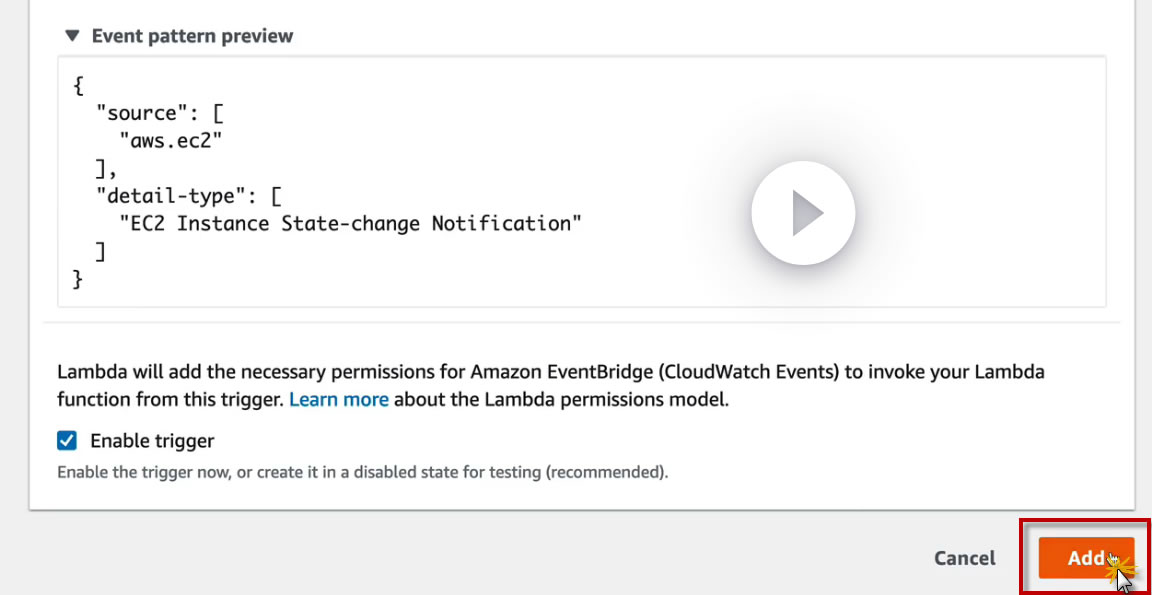Click the opening curly brace of JSON
Image resolution: width=1152 pixels, height=595 pixels.
pos(79,86)
